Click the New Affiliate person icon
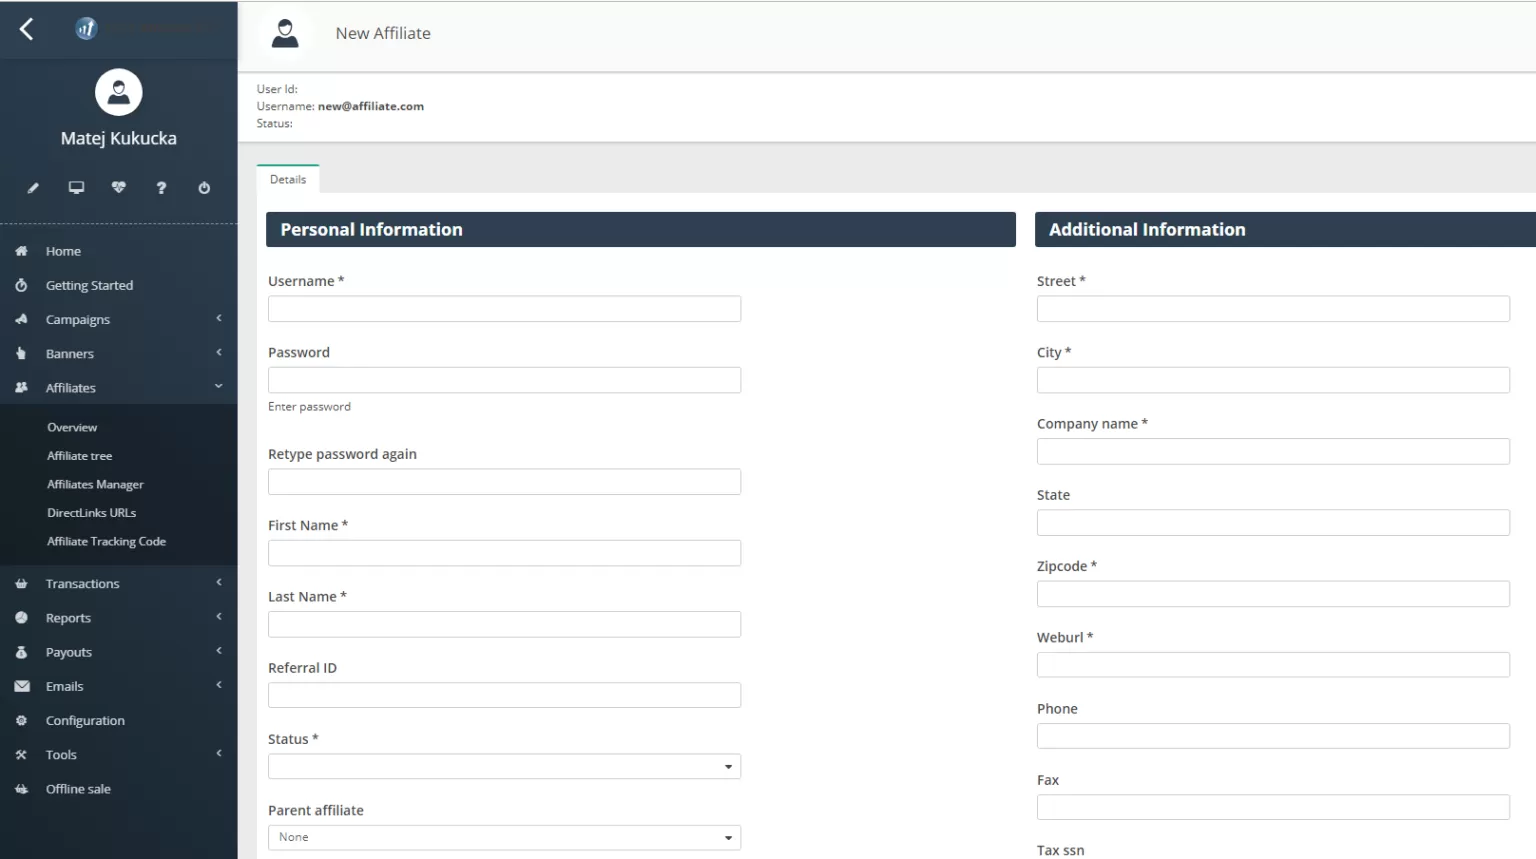Viewport: 1536px width, 859px height. point(286,31)
